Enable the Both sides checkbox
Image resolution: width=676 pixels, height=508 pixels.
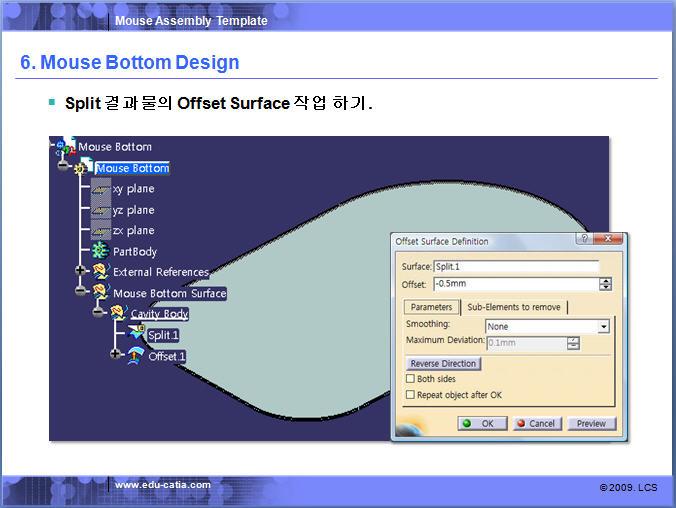pos(410,379)
